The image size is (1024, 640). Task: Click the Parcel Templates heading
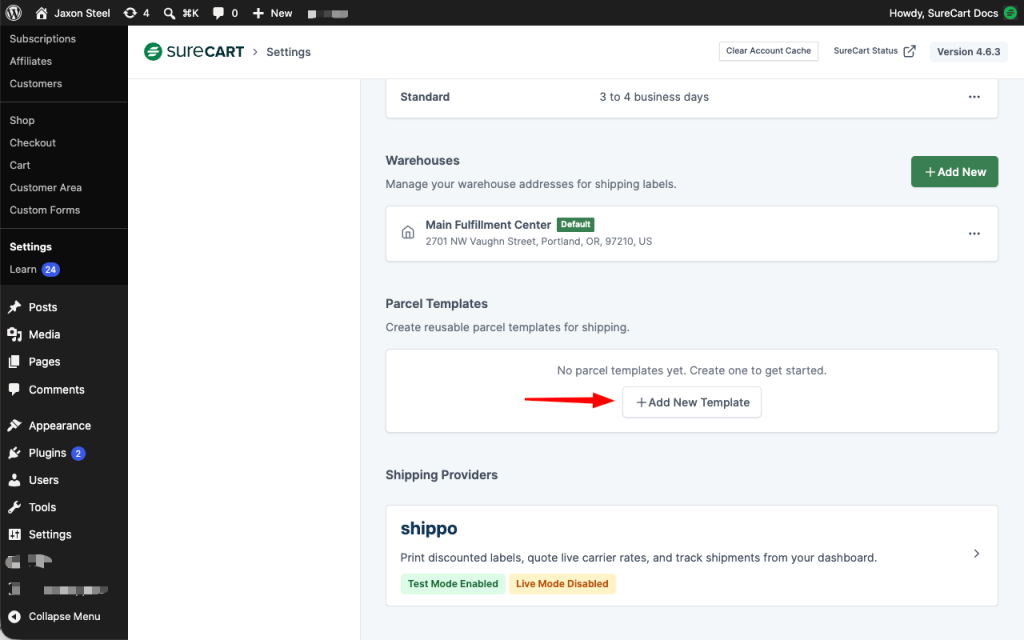tap(437, 304)
